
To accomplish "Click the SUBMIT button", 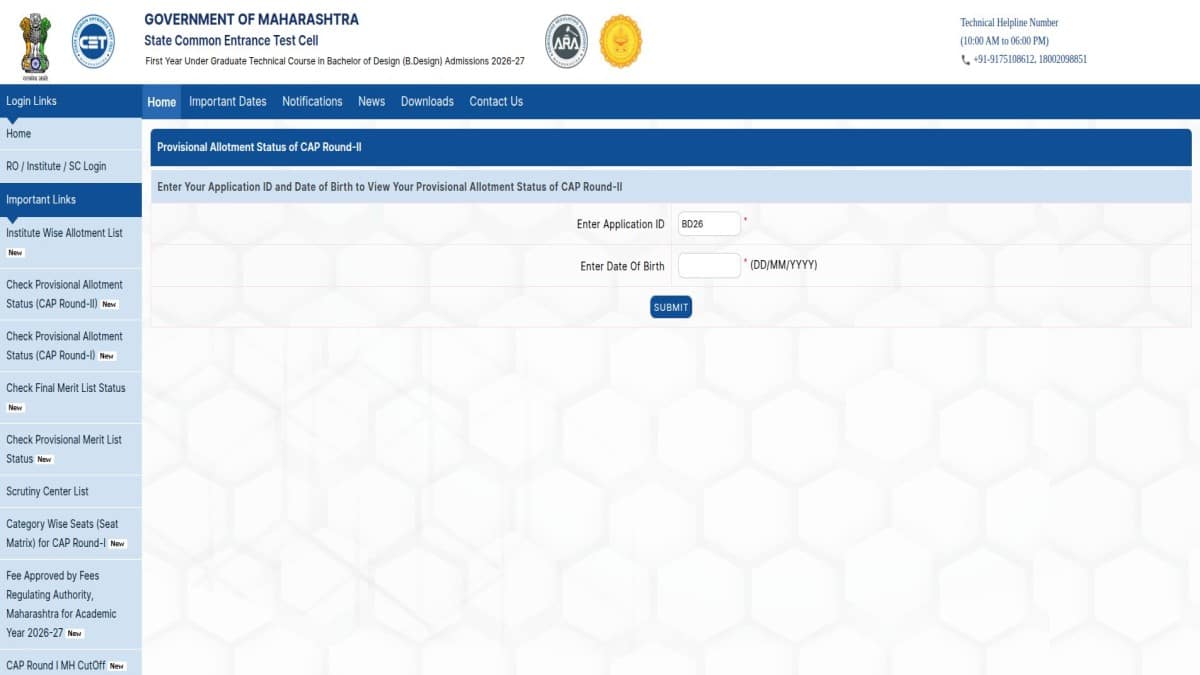I will (671, 307).
